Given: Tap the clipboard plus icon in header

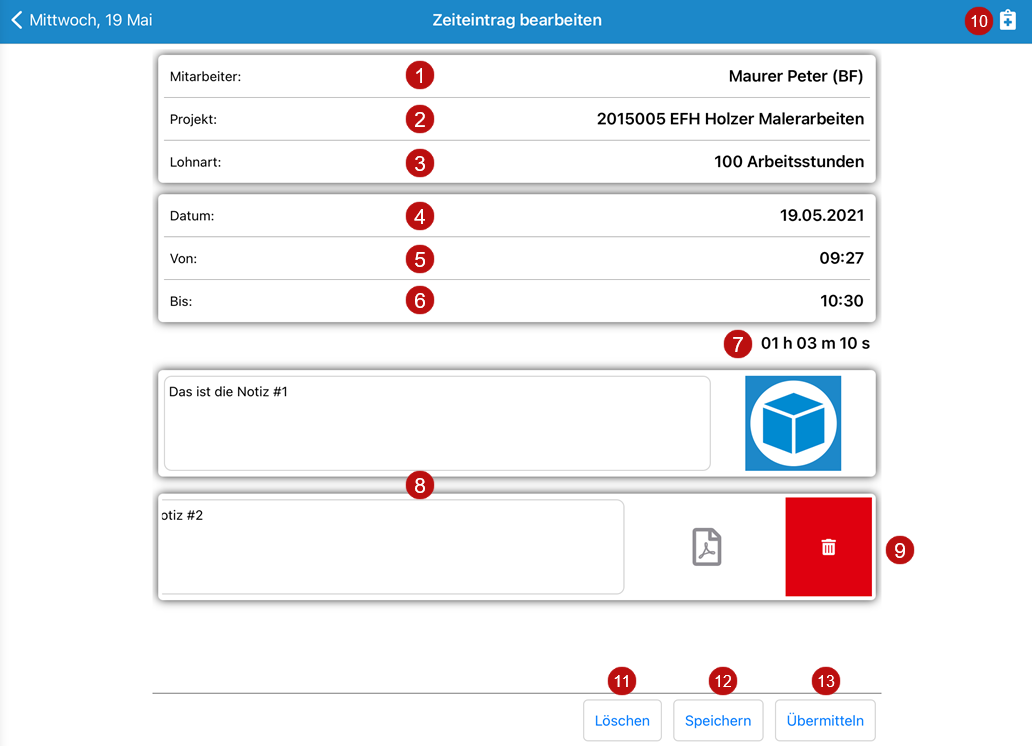Looking at the screenshot, I should coord(1008,20).
